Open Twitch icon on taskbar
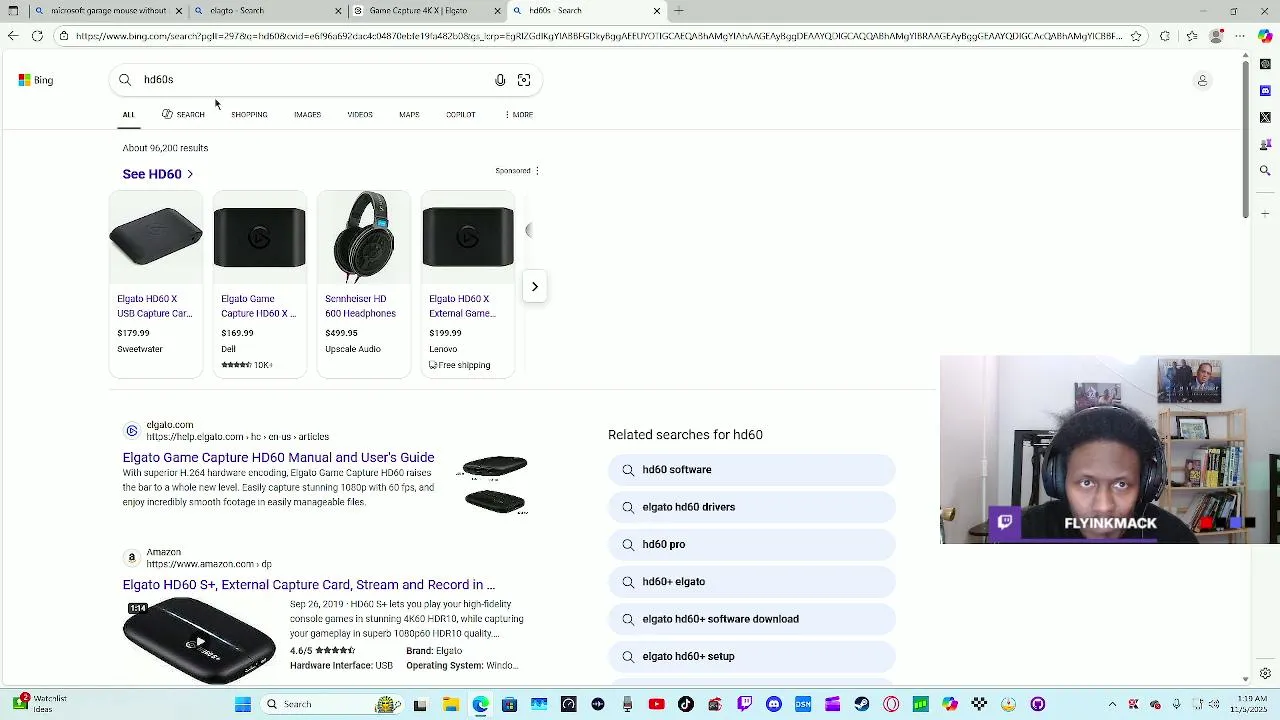Image resolution: width=1280 pixels, height=720 pixels. point(744,704)
